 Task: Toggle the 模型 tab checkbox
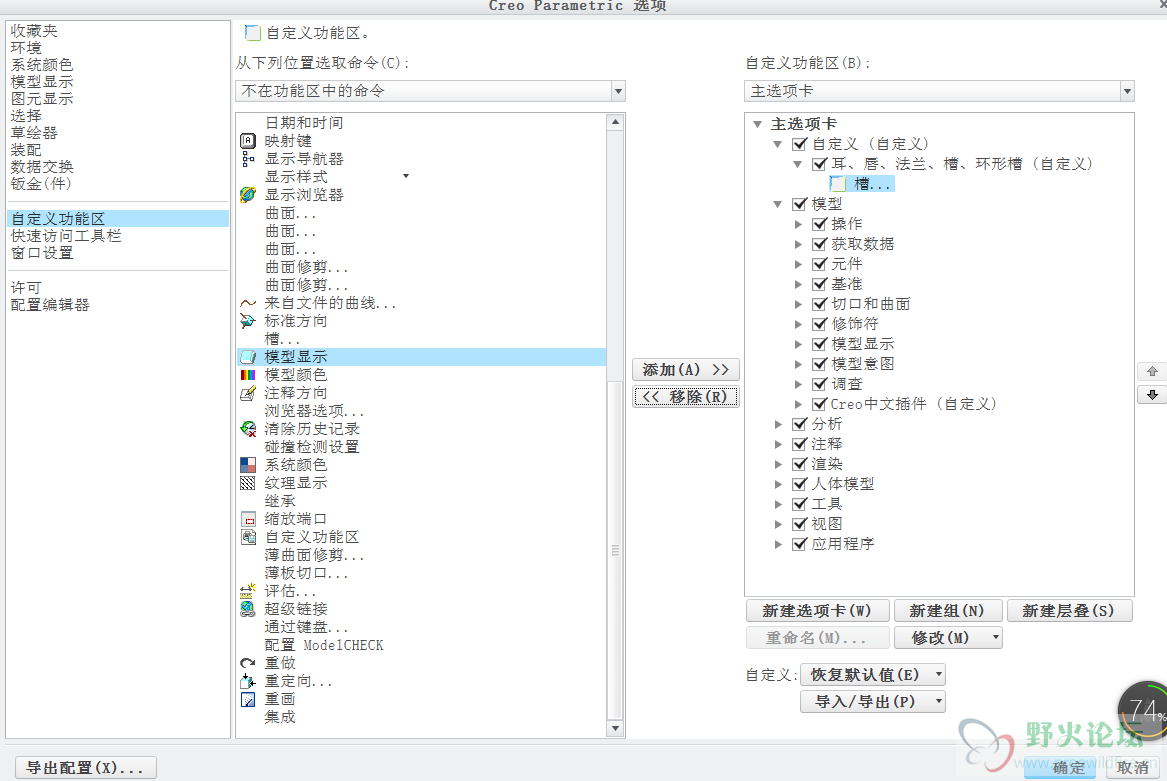click(799, 203)
